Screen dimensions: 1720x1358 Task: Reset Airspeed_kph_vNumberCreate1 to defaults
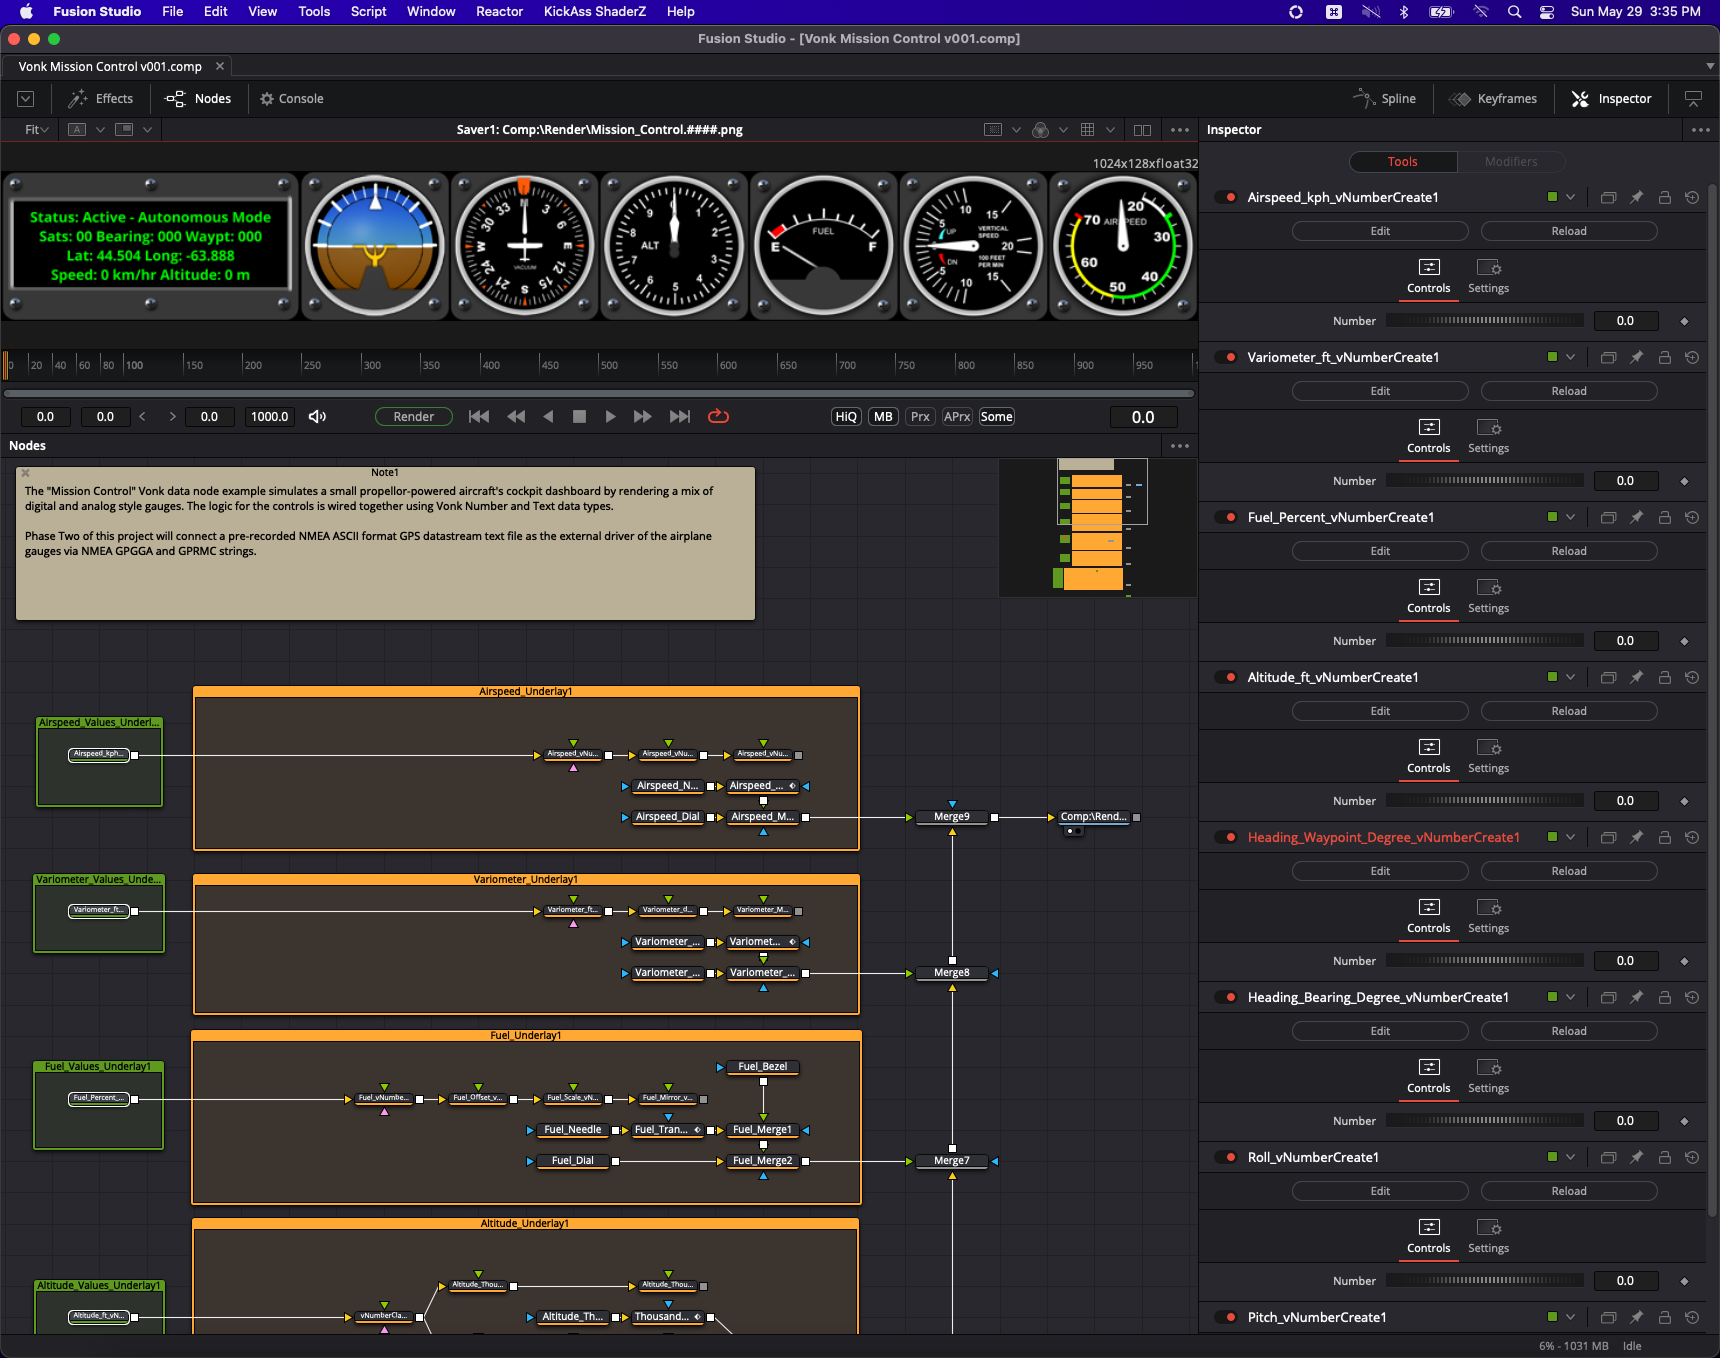point(1692,198)
